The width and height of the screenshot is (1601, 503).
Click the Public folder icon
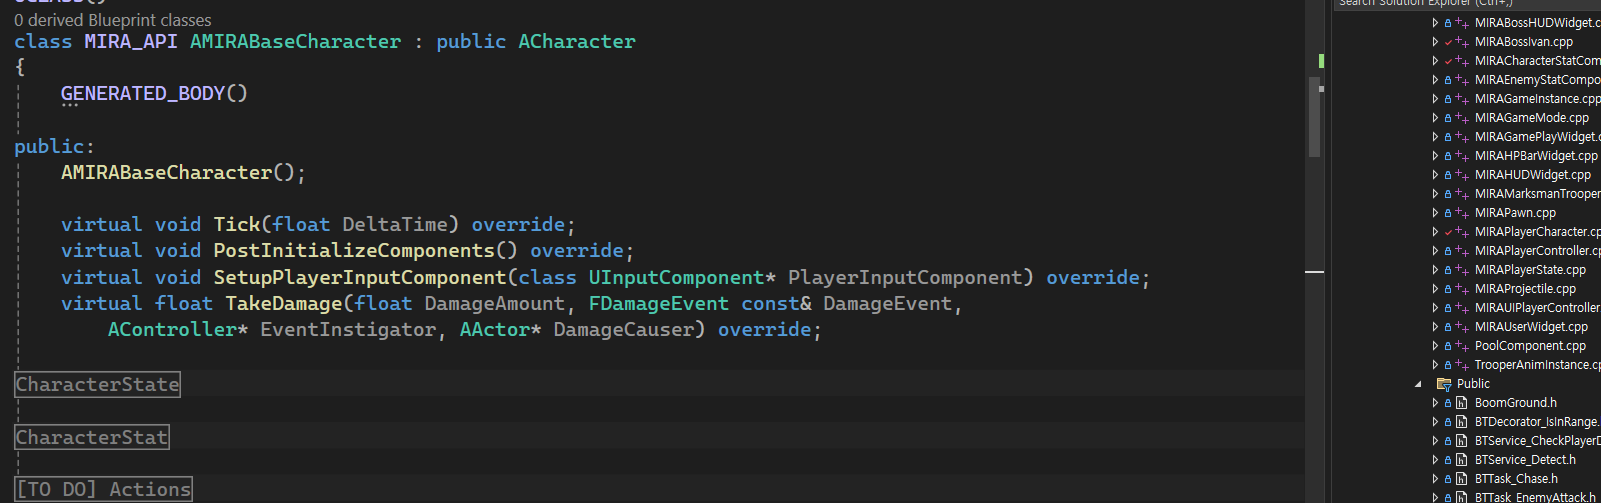pos(1444,384)
